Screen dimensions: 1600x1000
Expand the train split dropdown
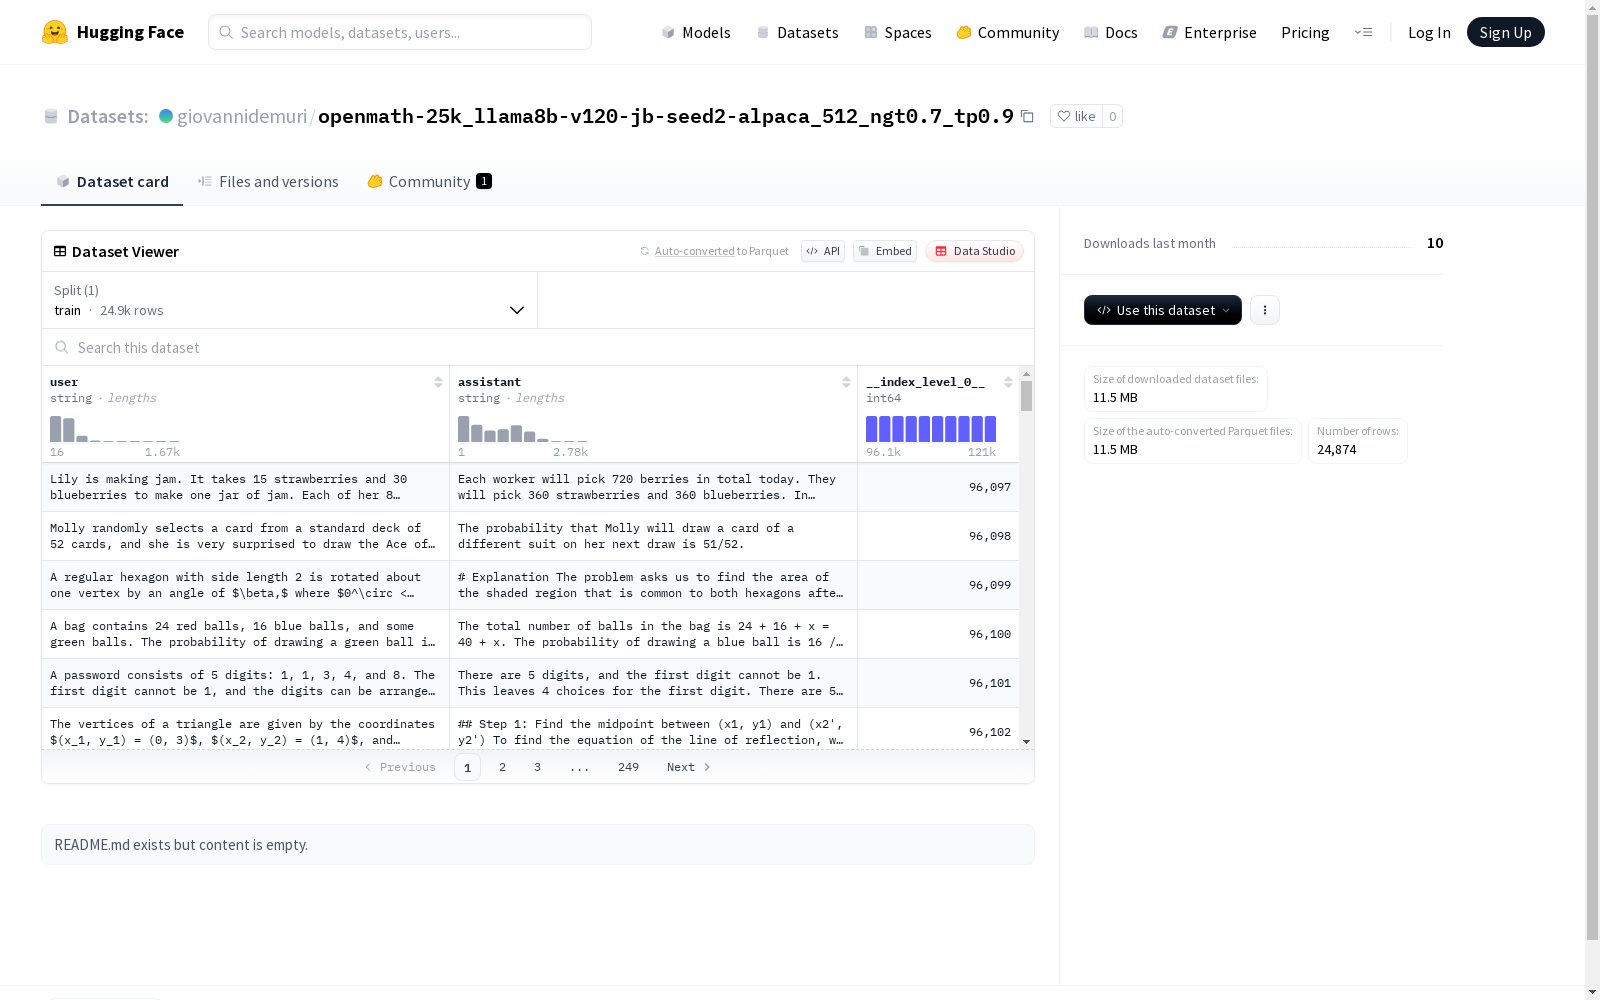pyautogui.click(x=290, y=300)
